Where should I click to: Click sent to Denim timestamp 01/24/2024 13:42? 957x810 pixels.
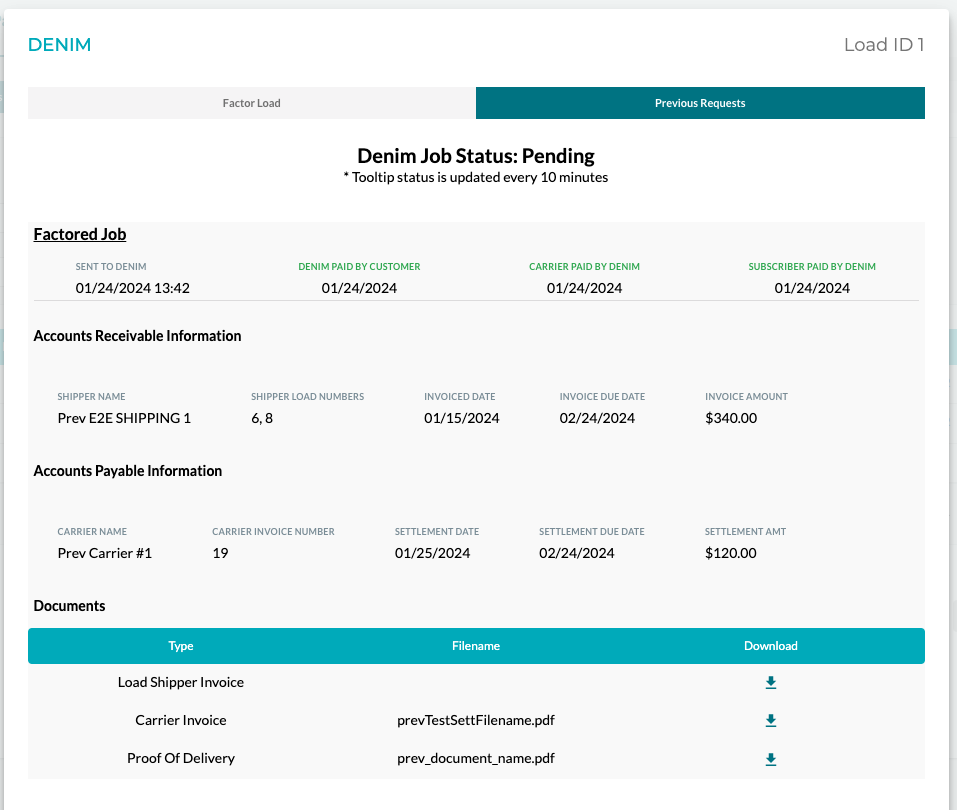click(132, 288)
